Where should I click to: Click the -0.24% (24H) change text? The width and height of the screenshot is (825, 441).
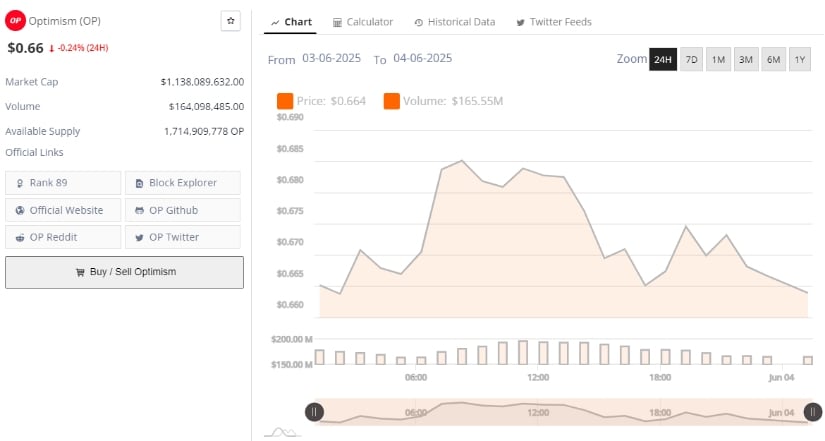[83, 48]
